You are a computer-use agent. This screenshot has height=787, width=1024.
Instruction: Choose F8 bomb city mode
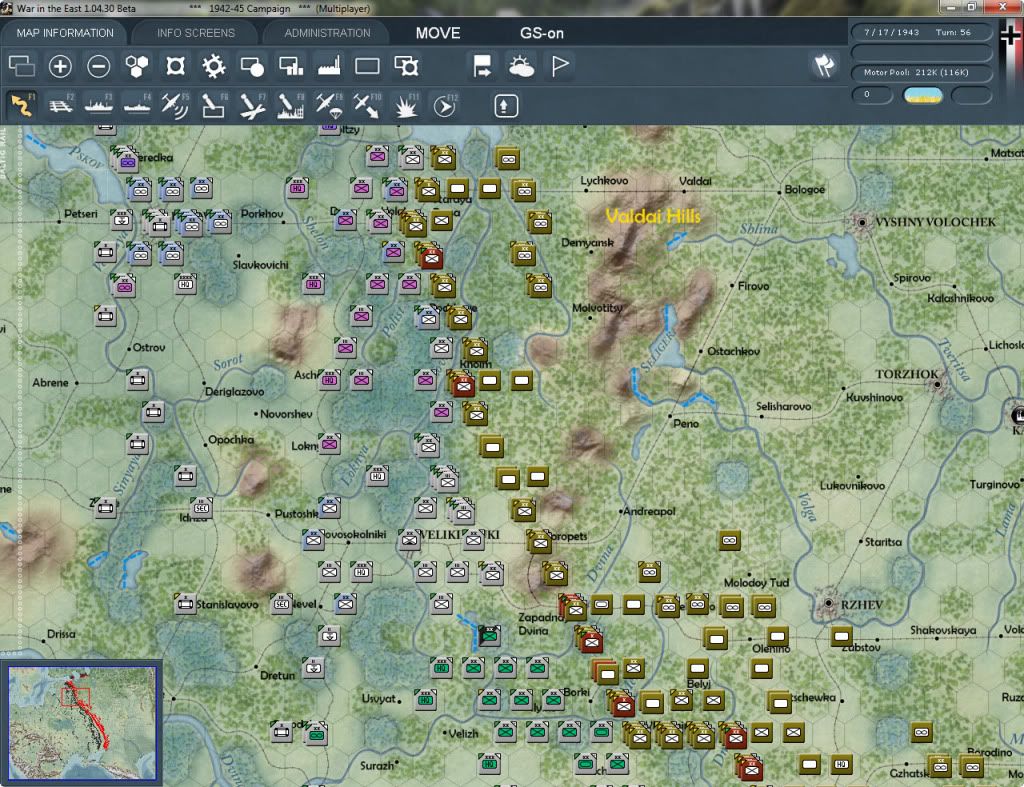pos(291,105)
